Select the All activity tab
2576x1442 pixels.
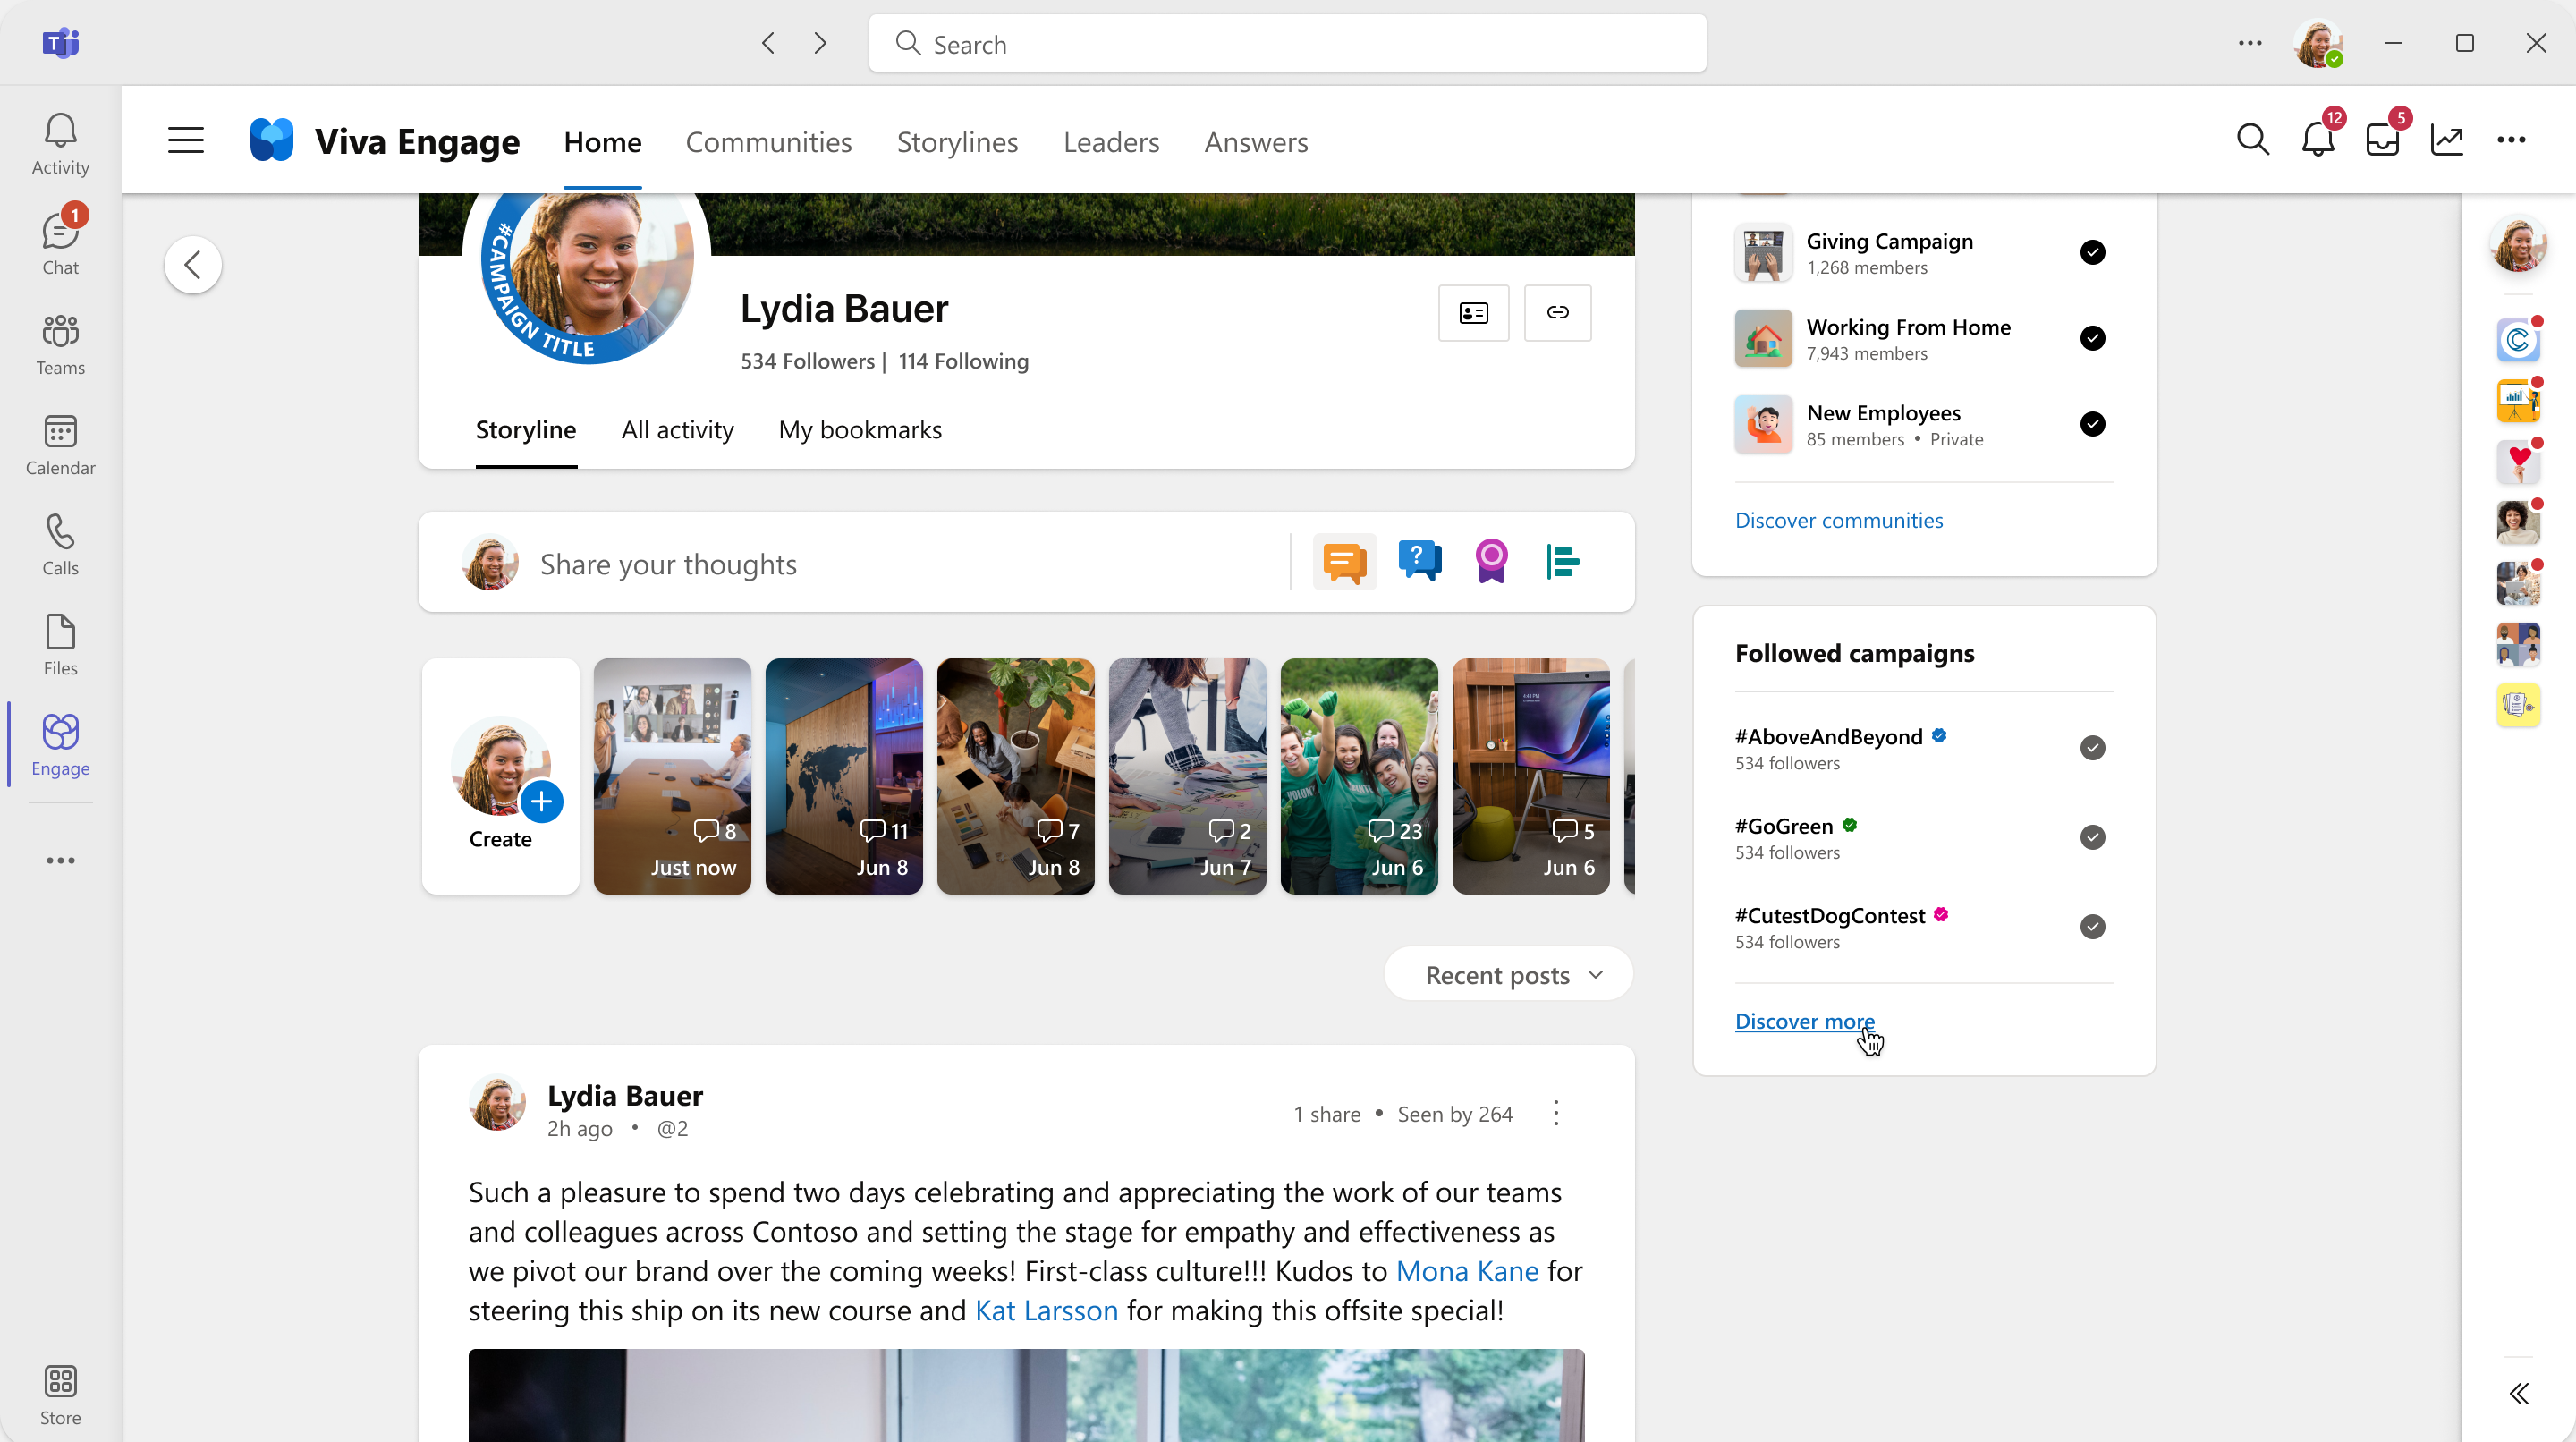678,428
